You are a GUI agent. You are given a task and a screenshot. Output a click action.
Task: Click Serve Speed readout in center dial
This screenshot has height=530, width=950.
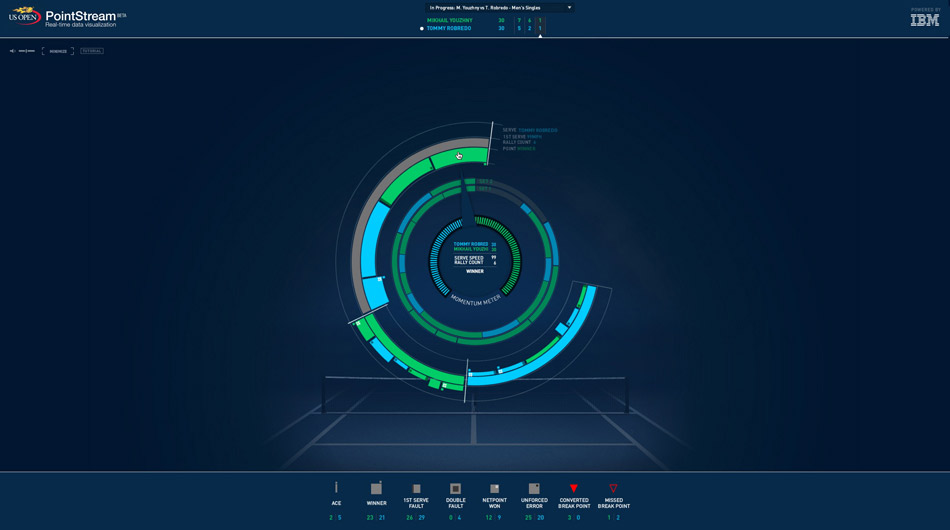point(475,257)
